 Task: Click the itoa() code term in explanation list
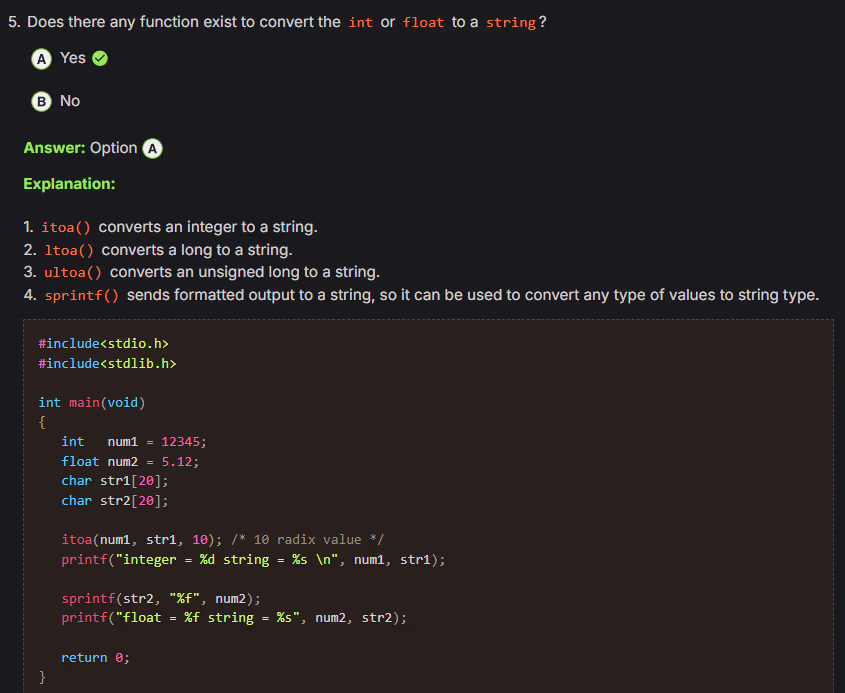[68, 228]
